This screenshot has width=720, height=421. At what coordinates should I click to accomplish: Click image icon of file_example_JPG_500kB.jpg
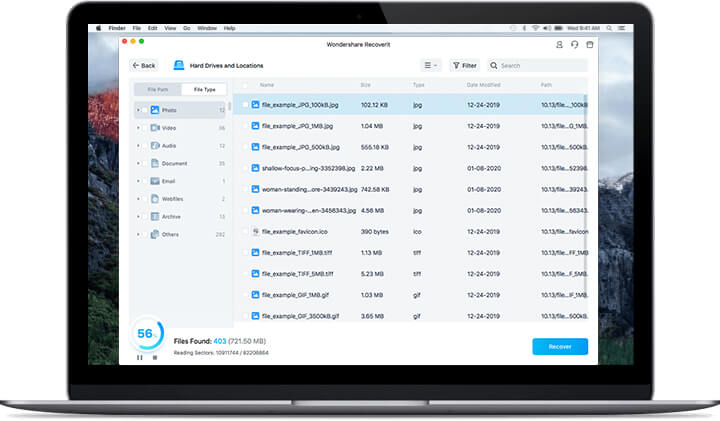(x=255, y=147)
